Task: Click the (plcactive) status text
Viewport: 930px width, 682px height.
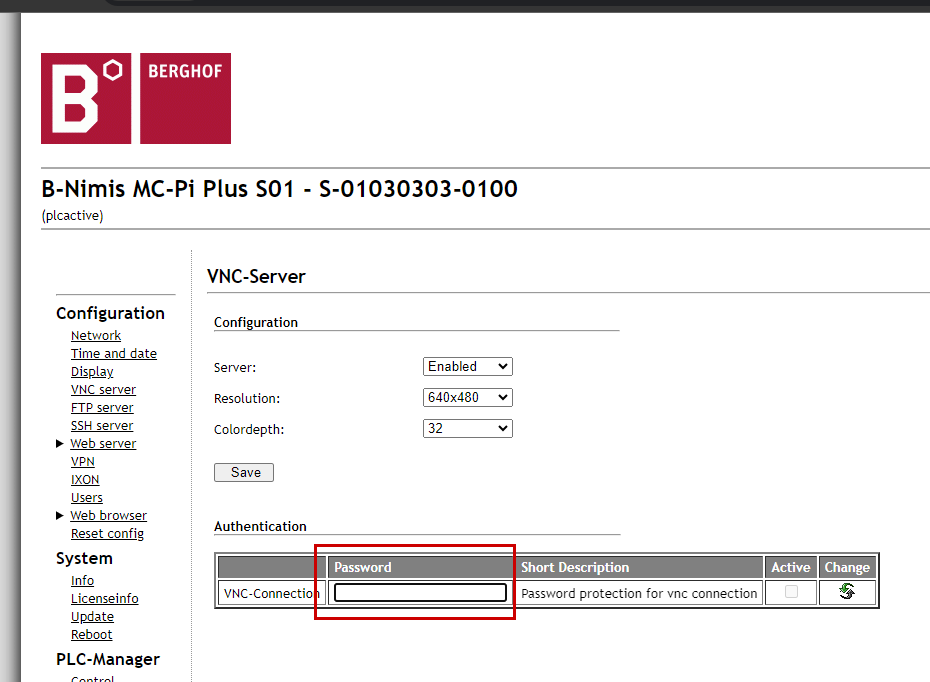Action: pyautogui.click(x=72, y=215)
